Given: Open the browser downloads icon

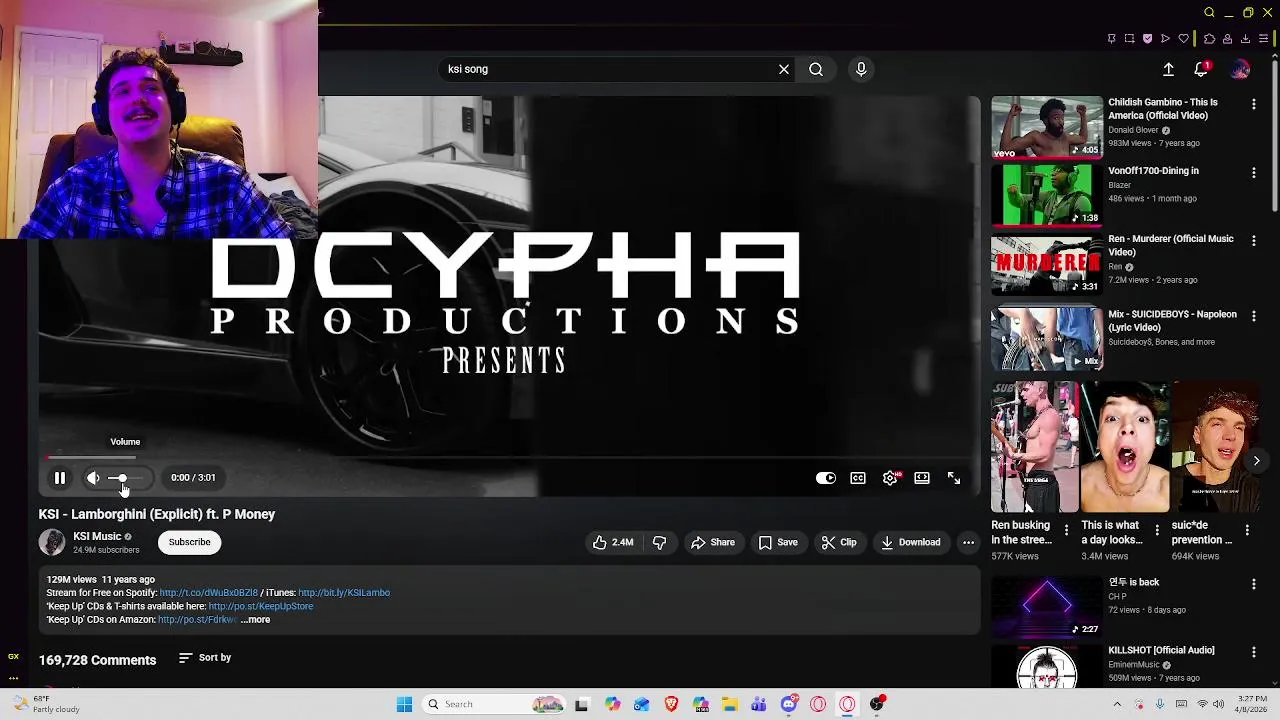Looking at the screenshot, I should coord(1245,39).
